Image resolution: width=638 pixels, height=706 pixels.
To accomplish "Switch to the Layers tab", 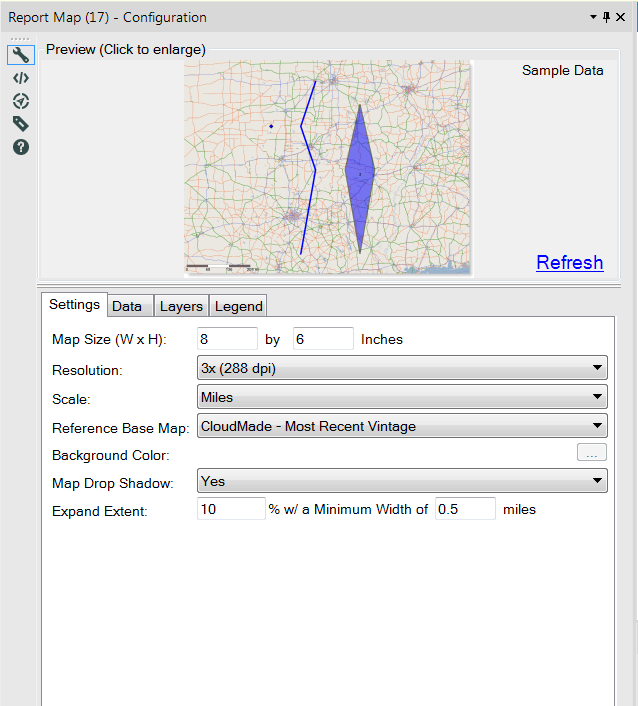I will point(181,307).
